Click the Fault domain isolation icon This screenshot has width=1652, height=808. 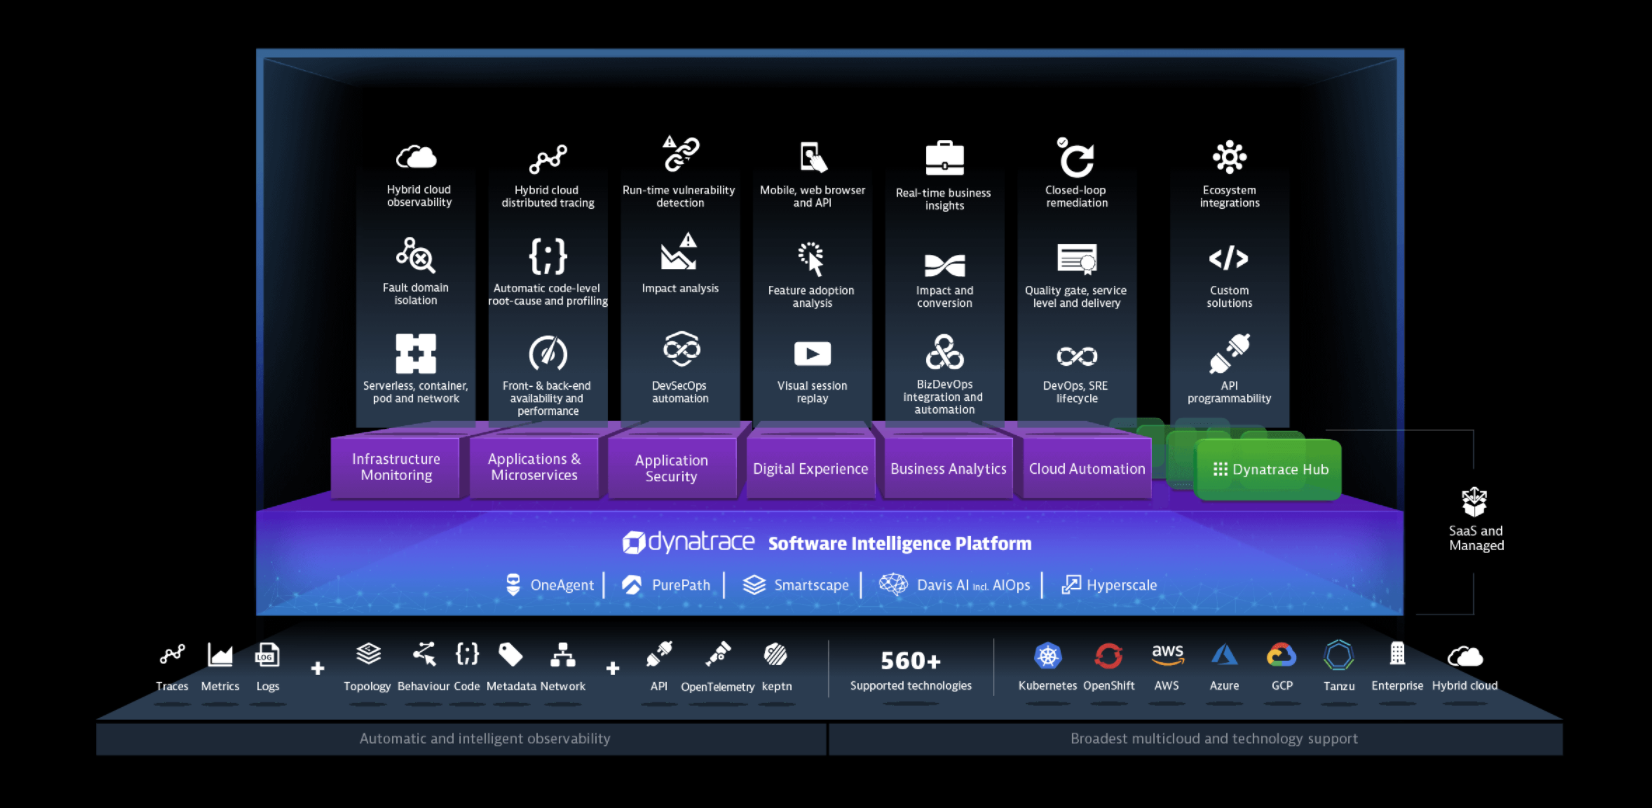(415, 255)
